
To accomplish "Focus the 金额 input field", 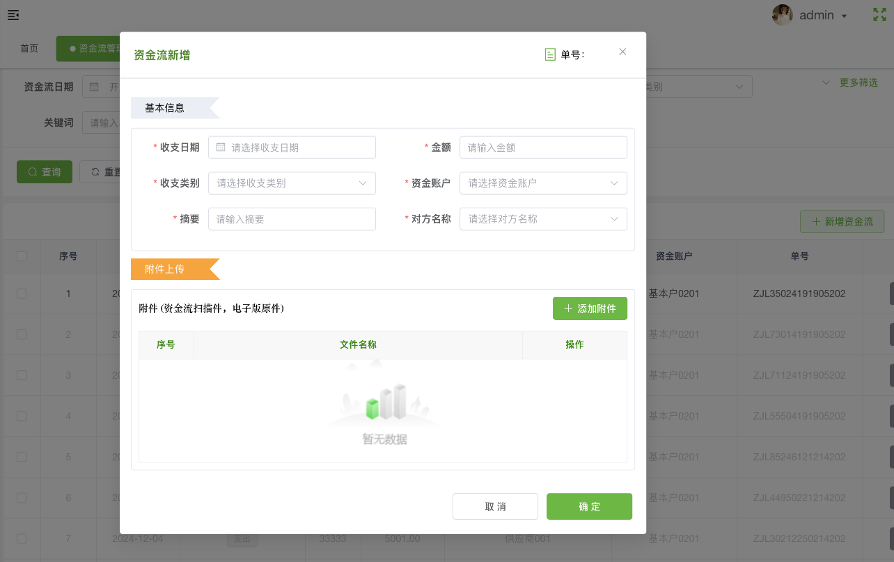I will tap(543, 148).
